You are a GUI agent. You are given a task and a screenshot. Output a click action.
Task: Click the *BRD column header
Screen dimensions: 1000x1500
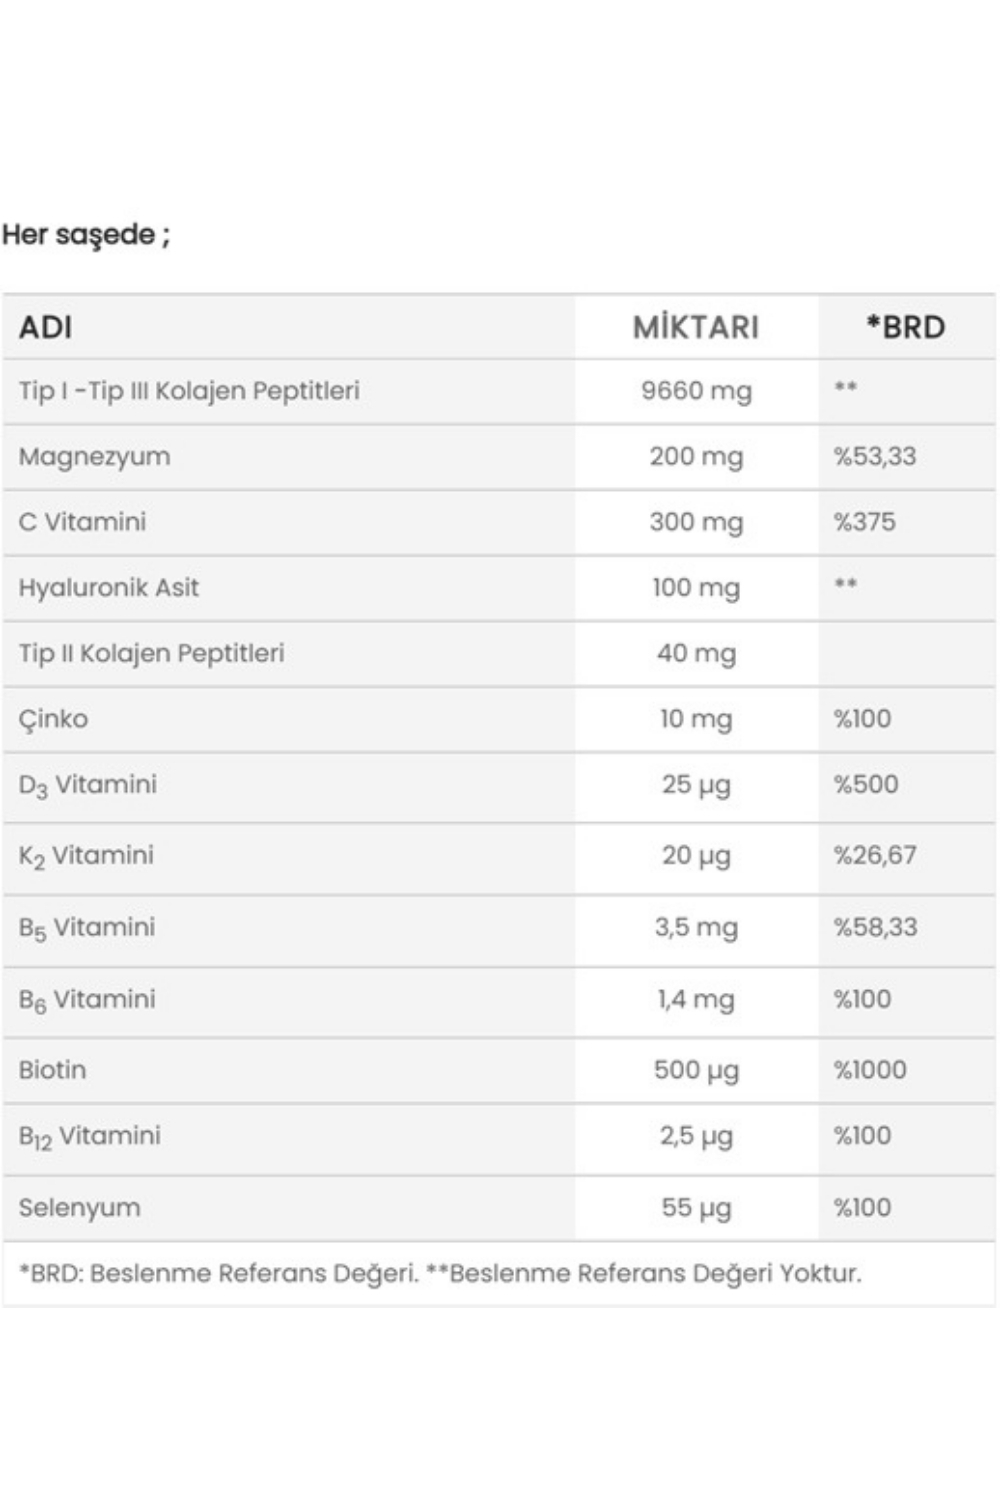pos(906,327)
